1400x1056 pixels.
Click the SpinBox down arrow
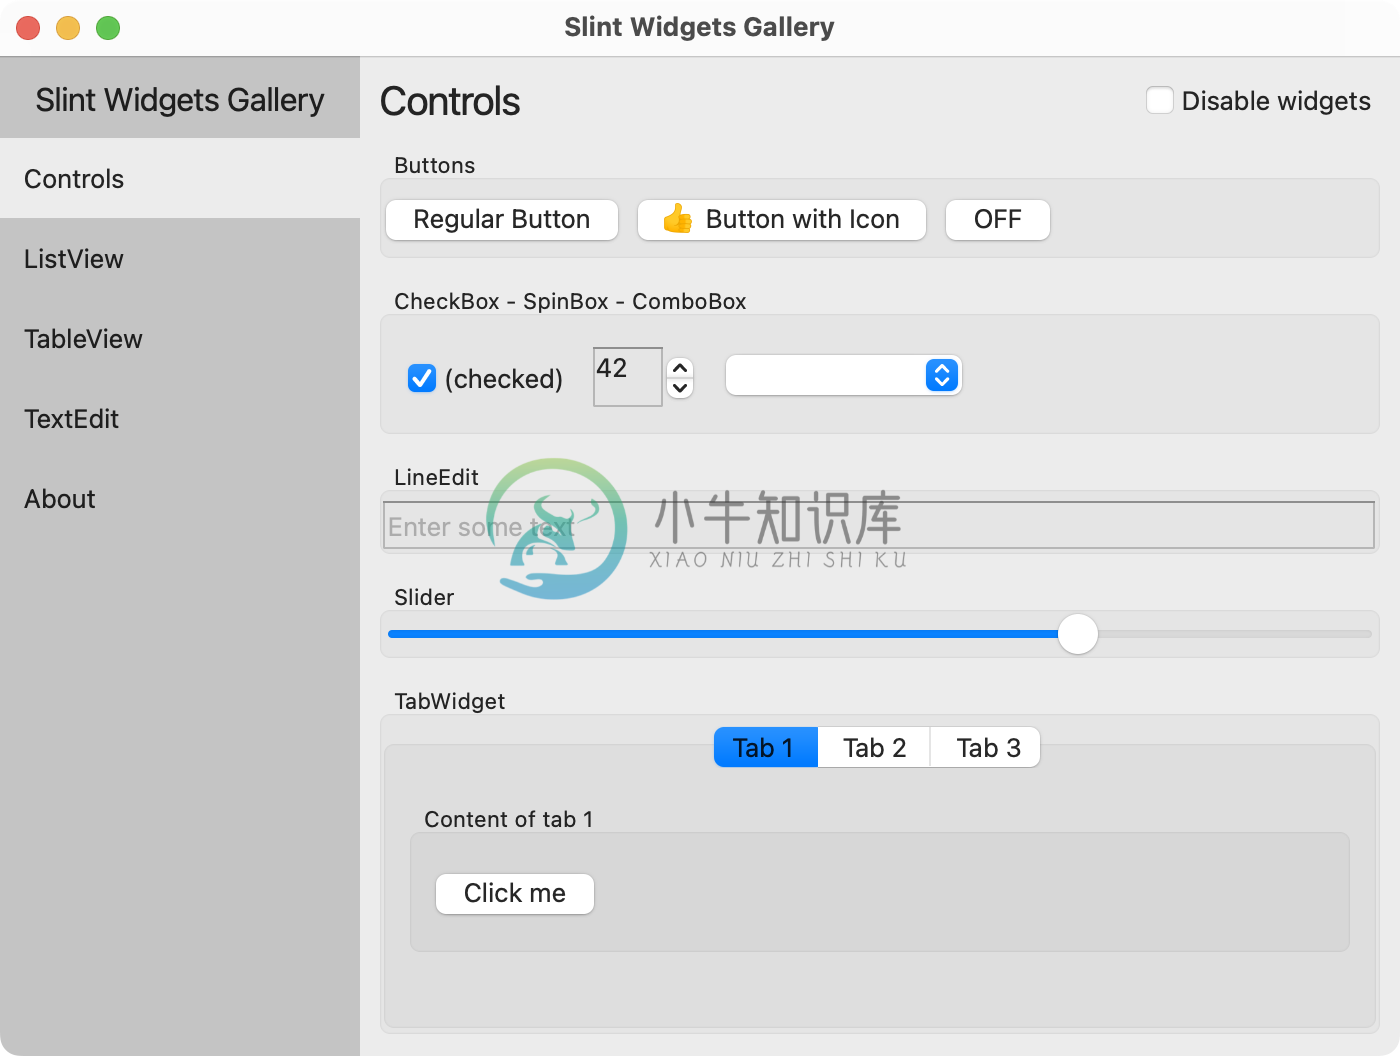(x=679, y=388)
